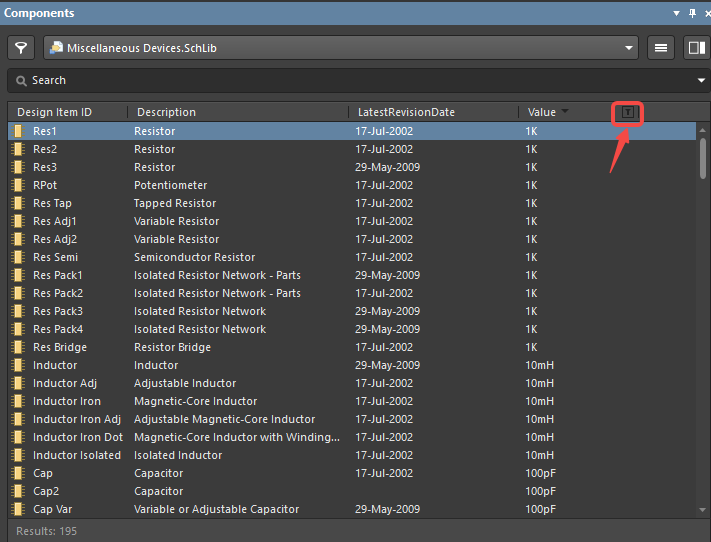711x542 pixels.
Task: Click the component icon next to RPot
Action: point(17,185)
